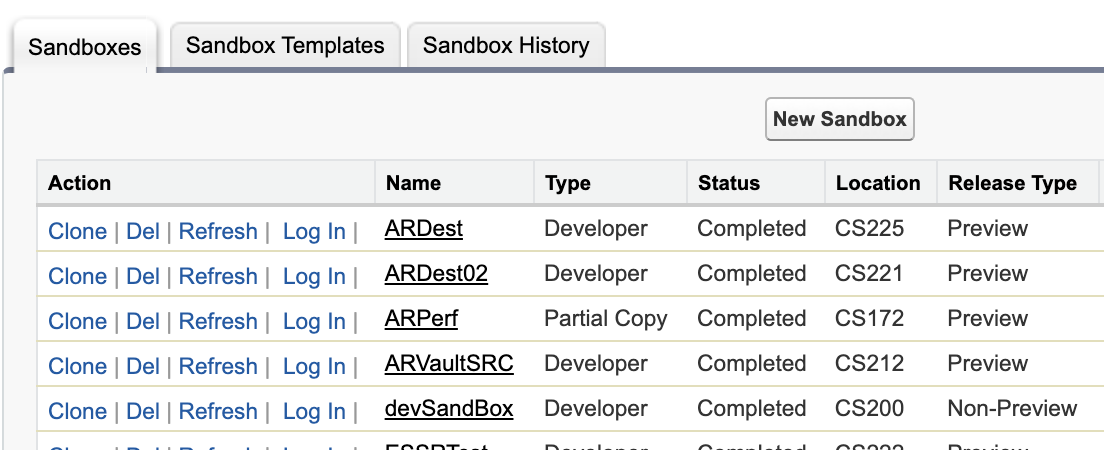Screen dimensions: 1104x450
Task: Clone the devSandBox sandbox
Action: tap(77, 412)
